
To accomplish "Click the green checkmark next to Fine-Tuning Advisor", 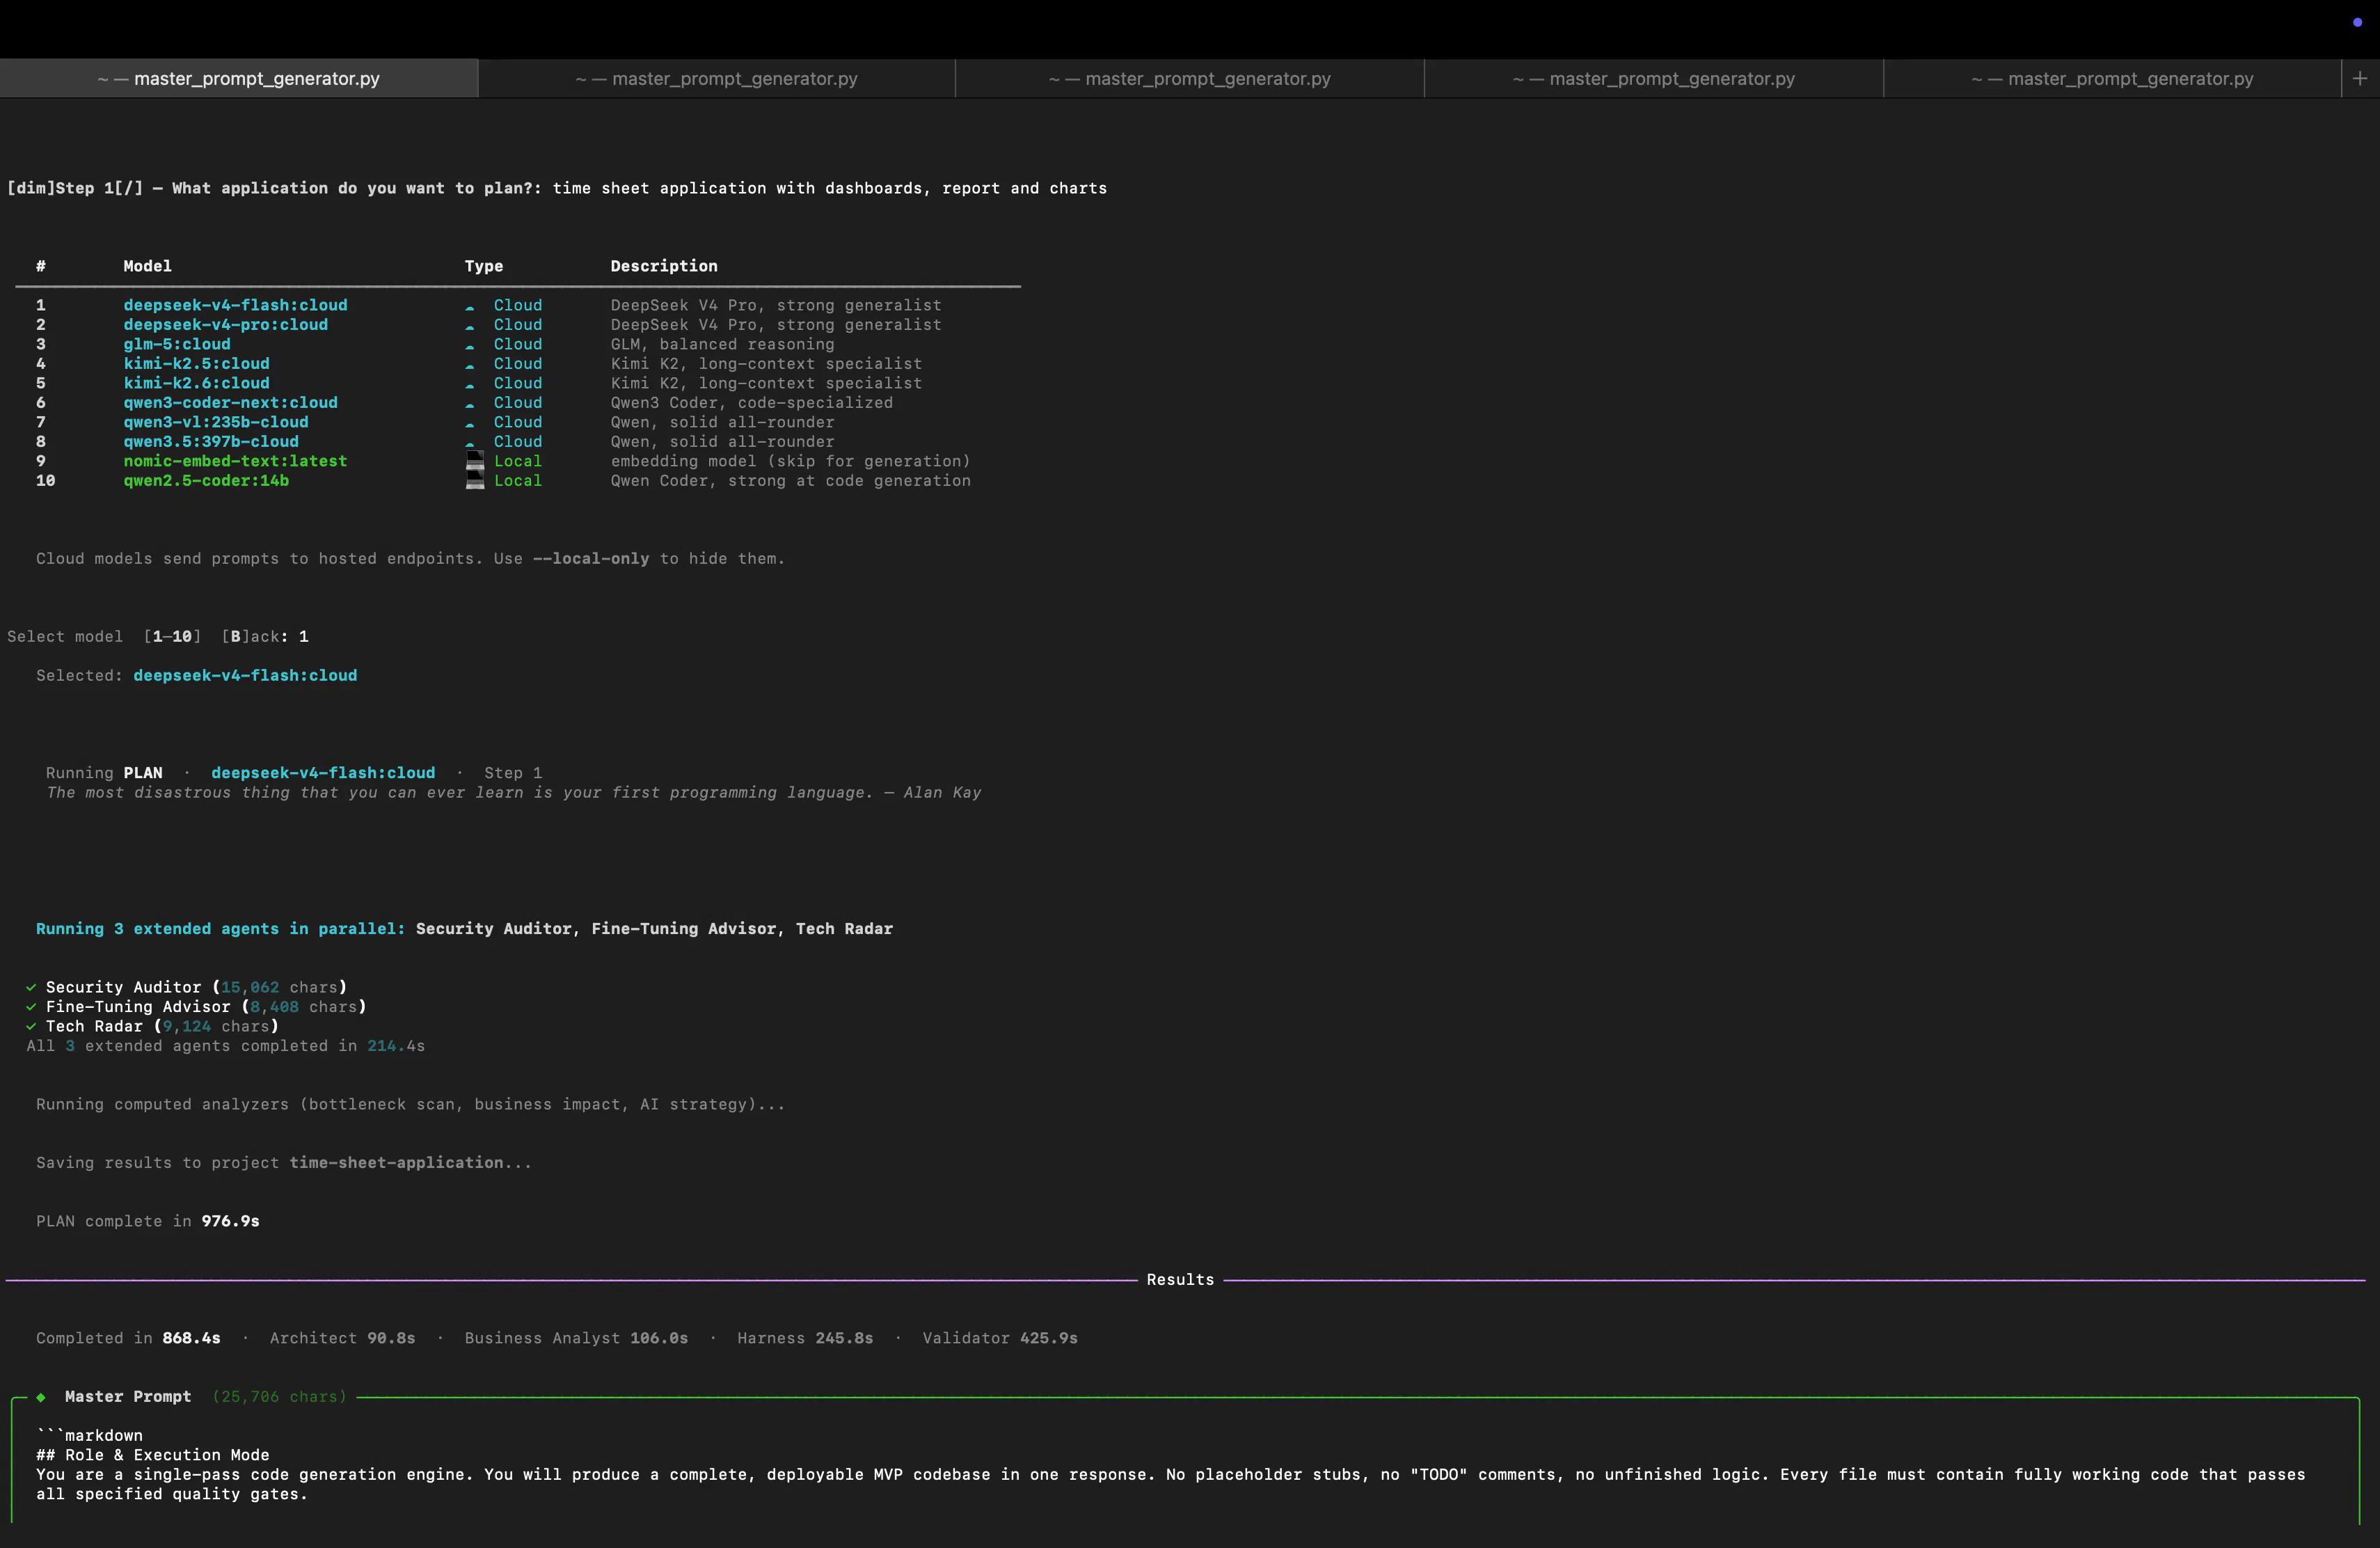I will (31, 1007).
